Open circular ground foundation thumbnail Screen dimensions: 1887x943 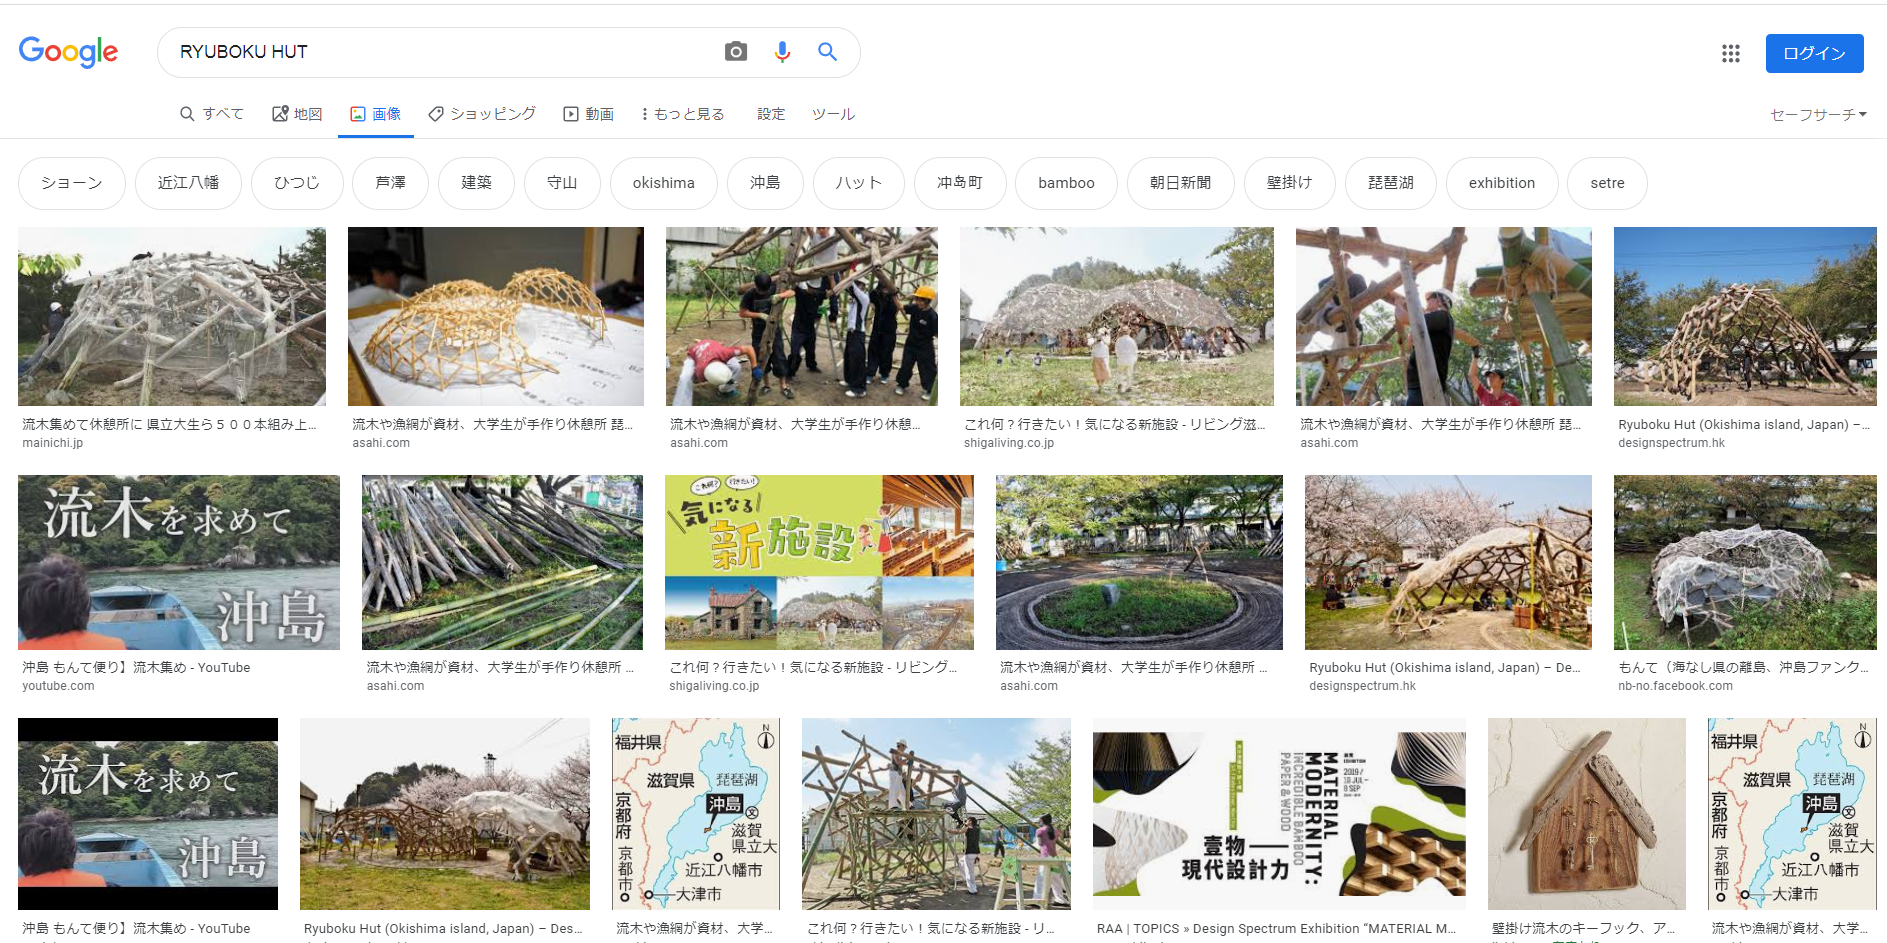1139,562
